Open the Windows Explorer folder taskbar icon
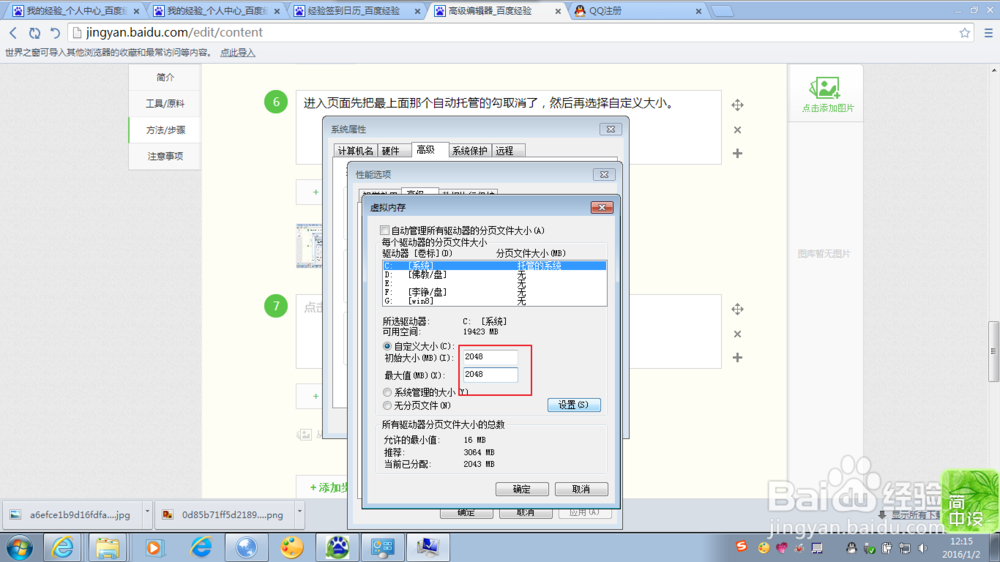The image size is (1000, 562). coord(107,547)
